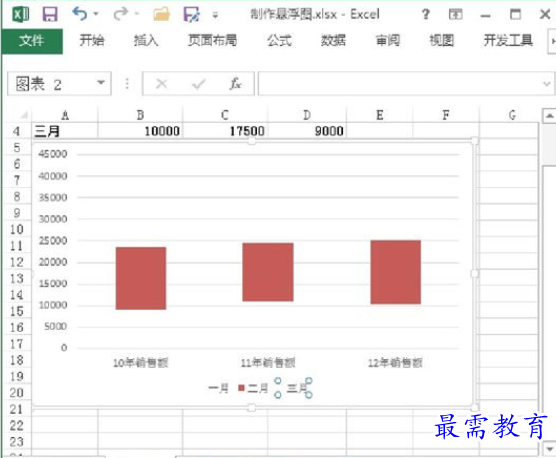
Task: Click the Excel application icon
Action: click(21, 15)
